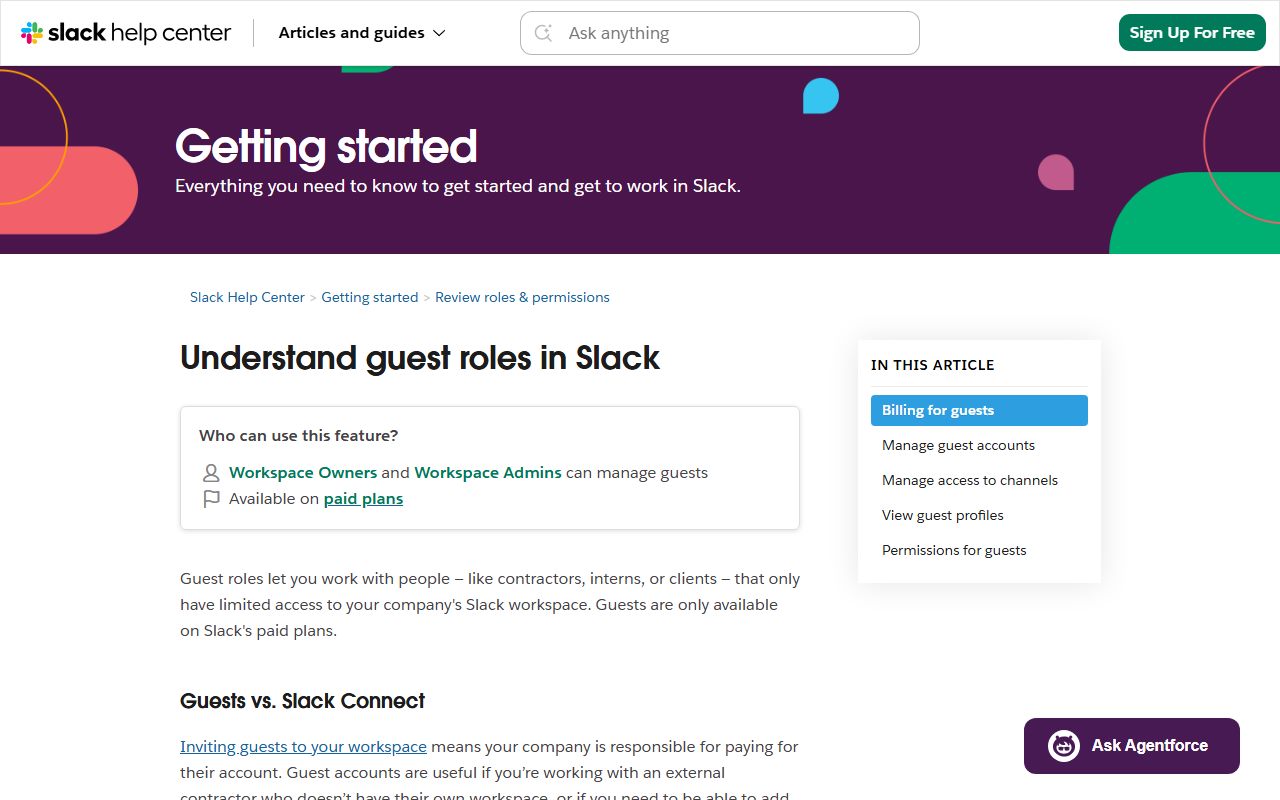Click the Agentforce robot icon

pos(1064,746)
